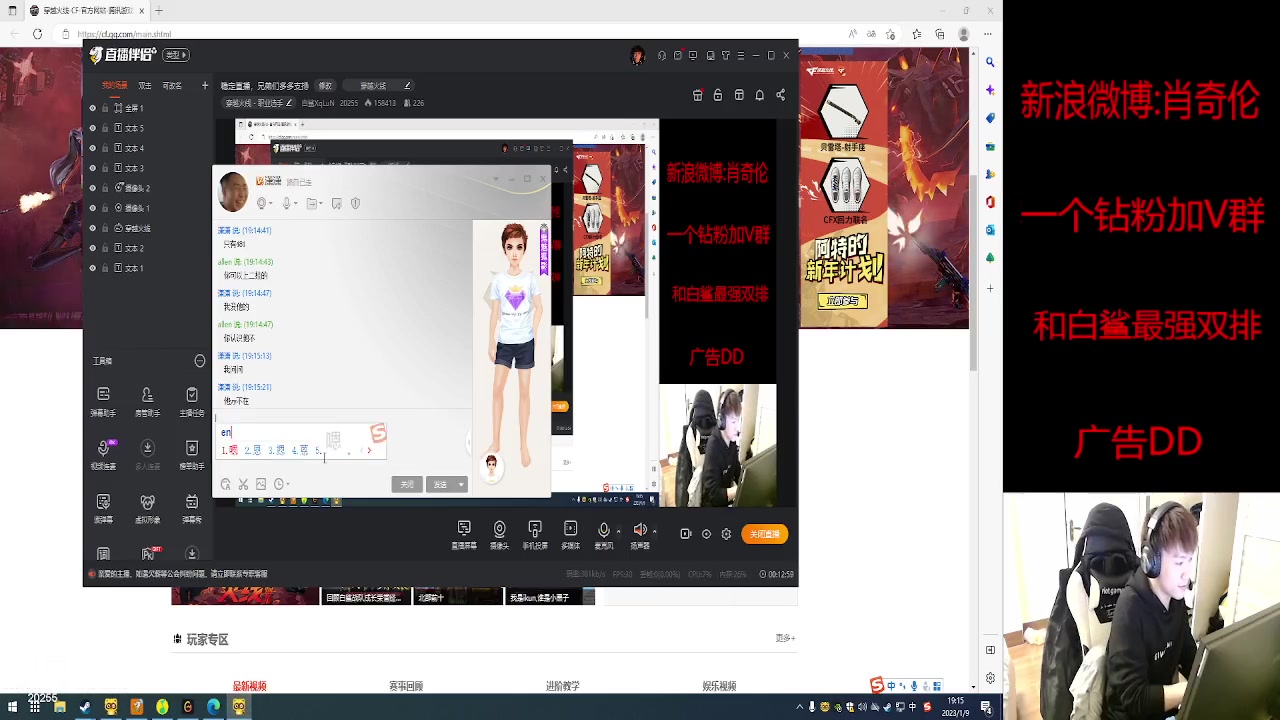
Task: Expand microphone options arrow
Action: pos(618,531)
